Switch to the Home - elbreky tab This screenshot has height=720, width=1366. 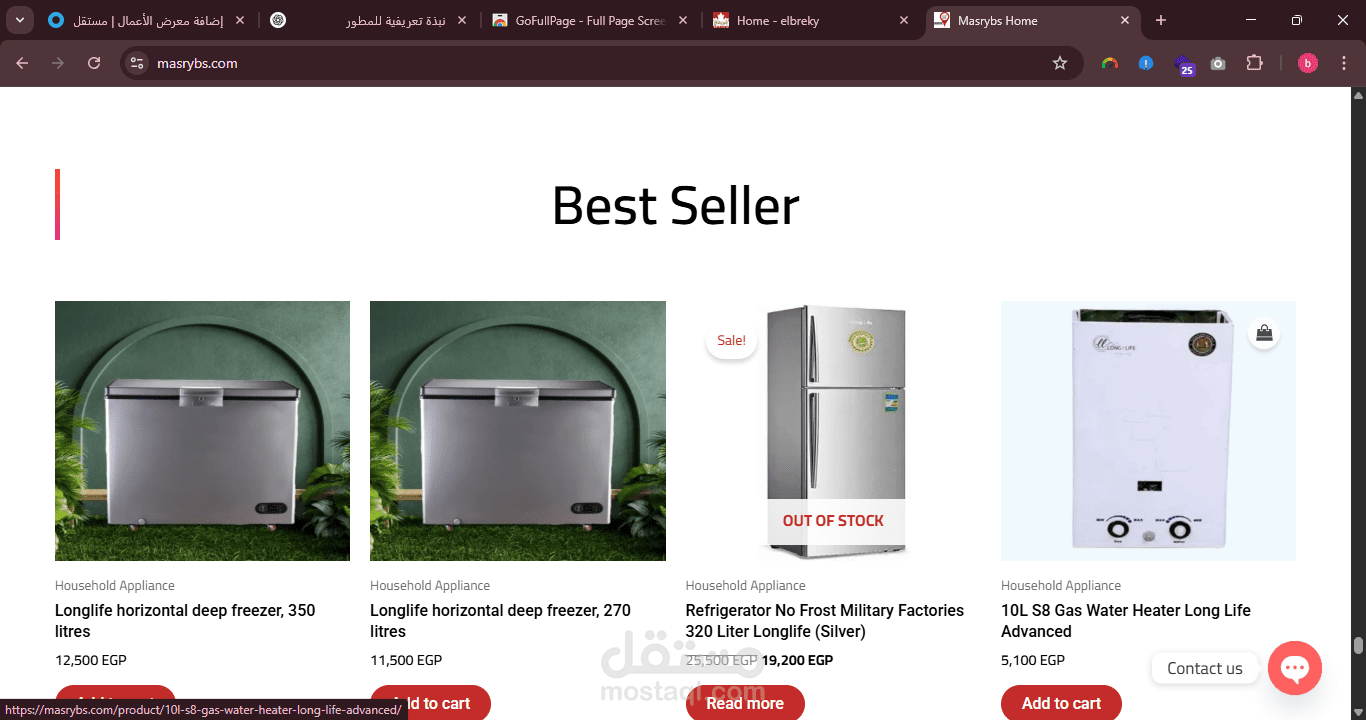pyautogui.click(x=812, y=20)
